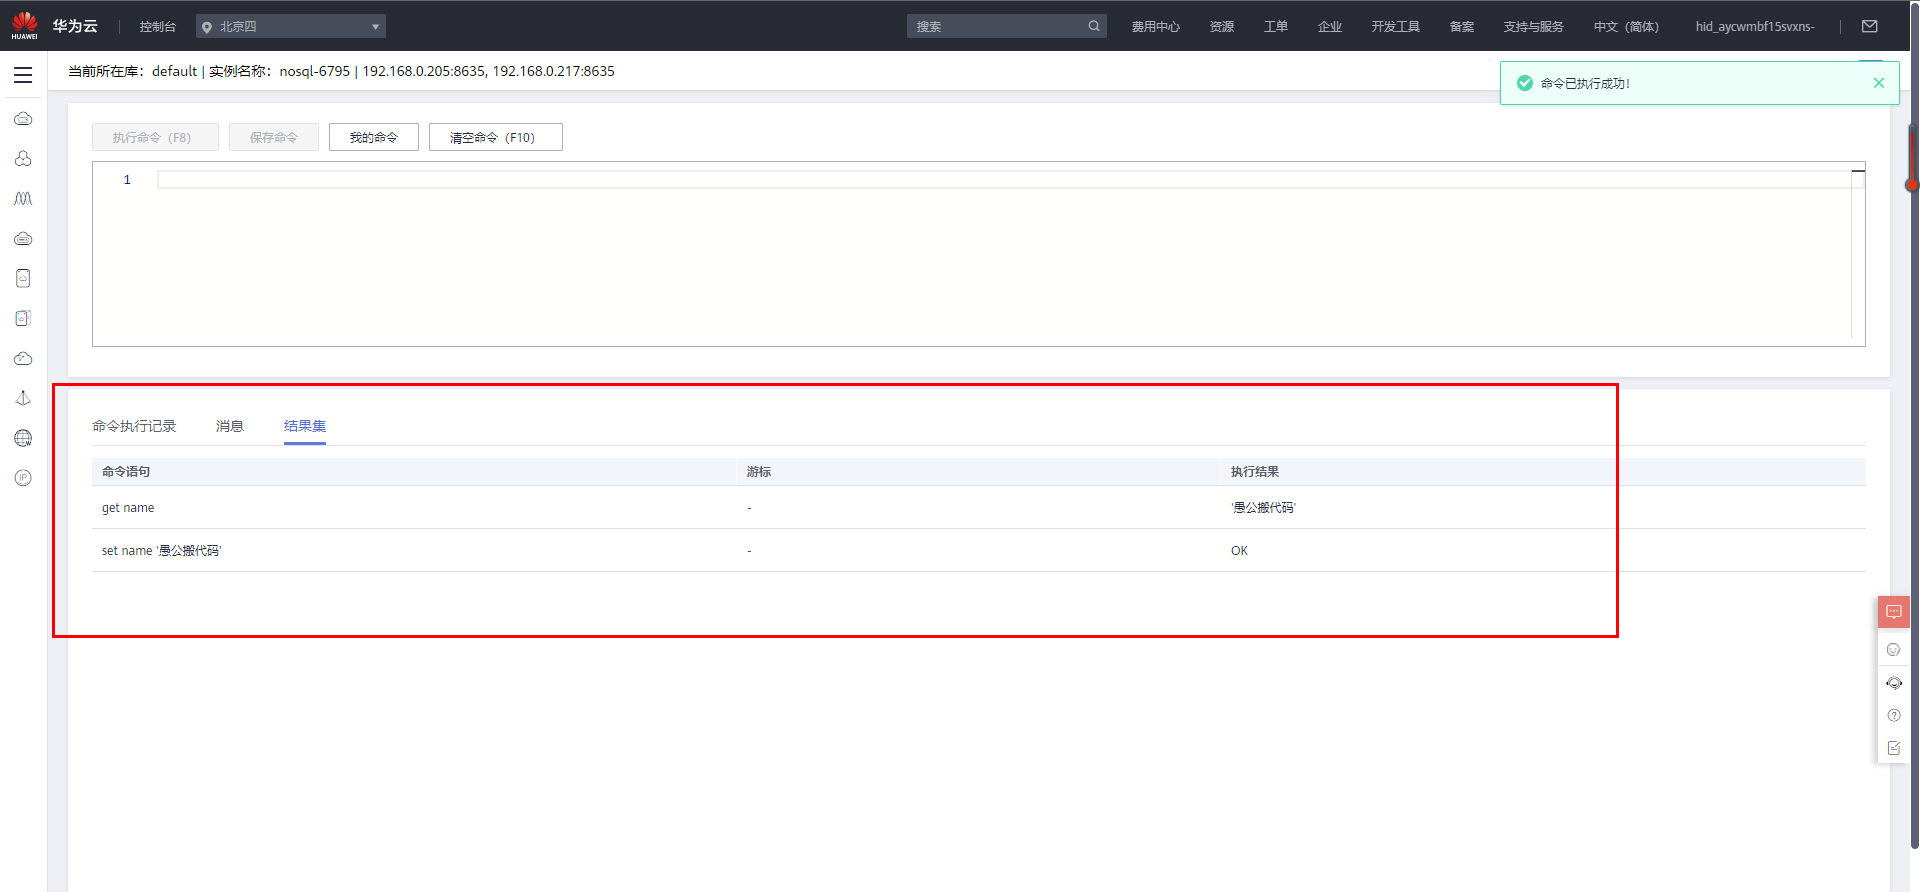Open the hid_aycwmbf15svxns account menu
The height and width of the screenshot is (892, 1920).
[1755, 27]
